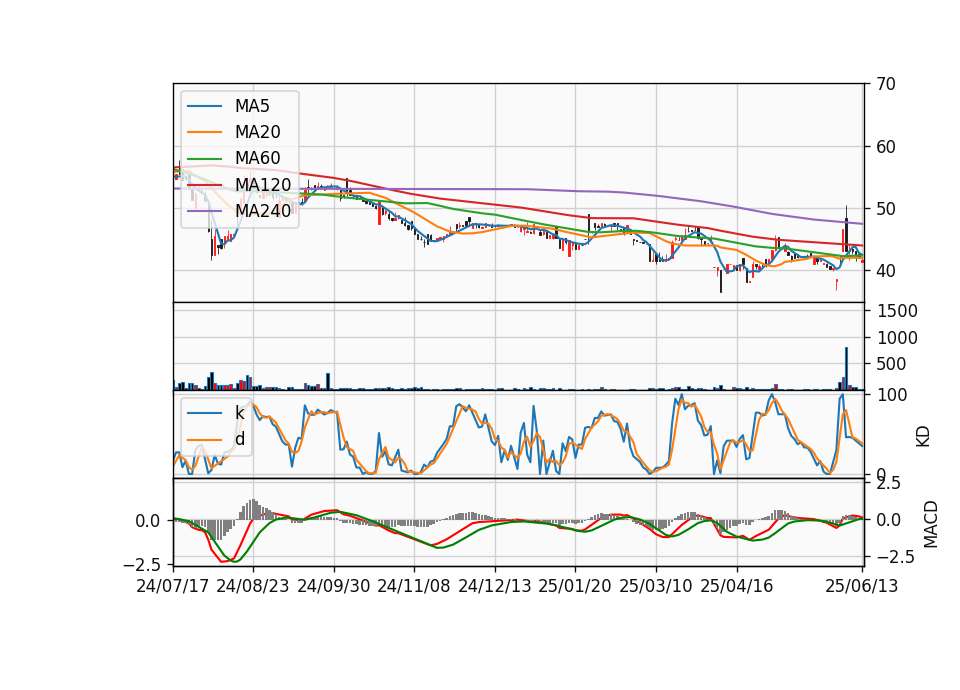Click the purple MA240 legend line swatch
Image resolution: width=960 pixels, height=690 pixels.
pos(204,211)
